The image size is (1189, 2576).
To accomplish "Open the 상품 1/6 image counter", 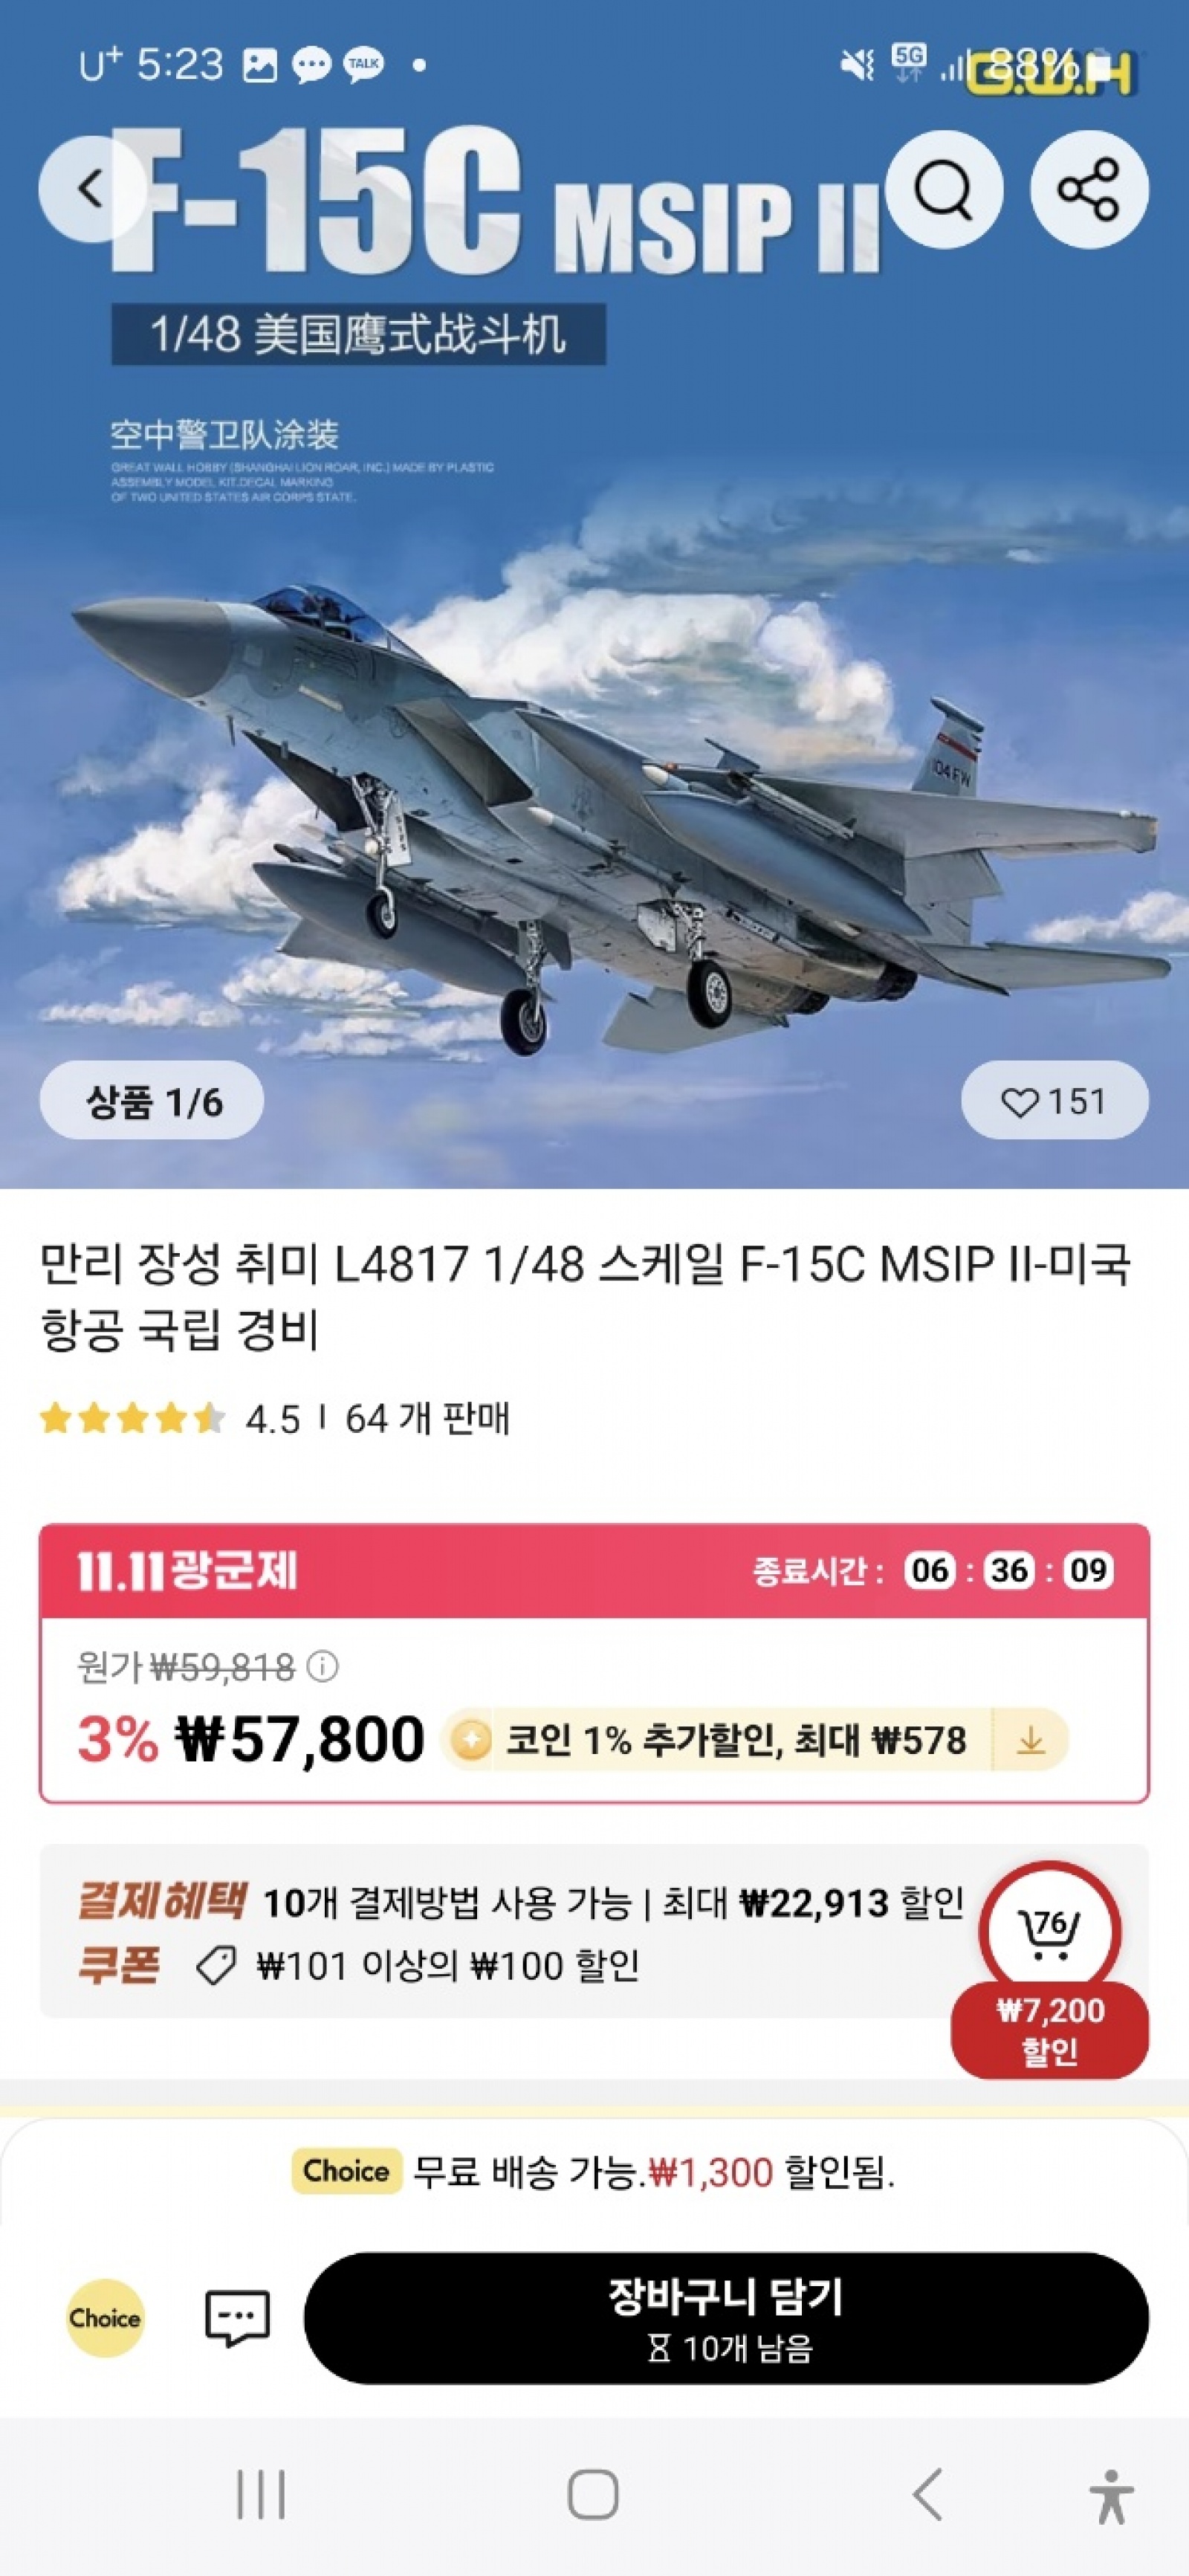I will [x=152, y=1100].
